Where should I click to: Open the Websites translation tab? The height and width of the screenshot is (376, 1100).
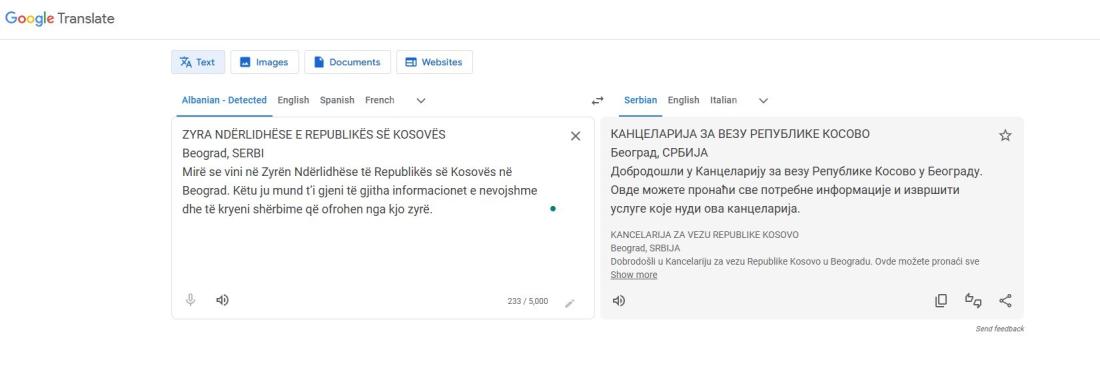coord(434,62)
